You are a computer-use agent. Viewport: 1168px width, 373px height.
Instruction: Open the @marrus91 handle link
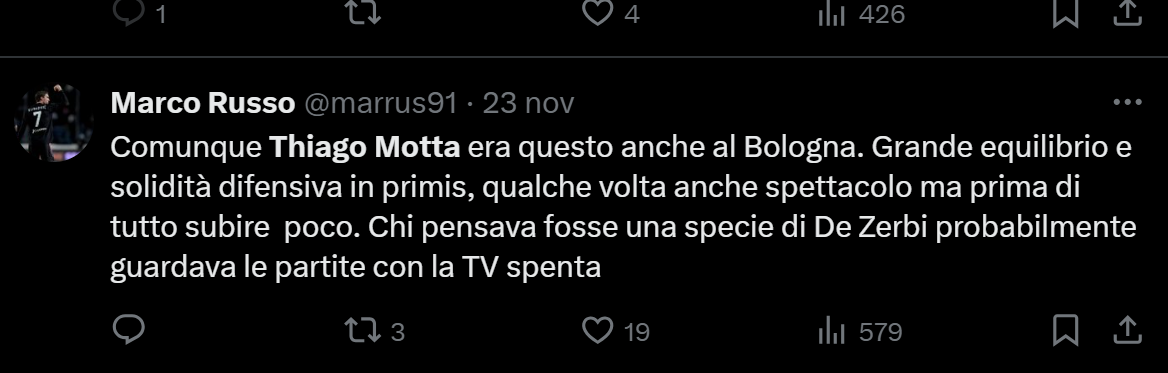(x=379, y=103)
